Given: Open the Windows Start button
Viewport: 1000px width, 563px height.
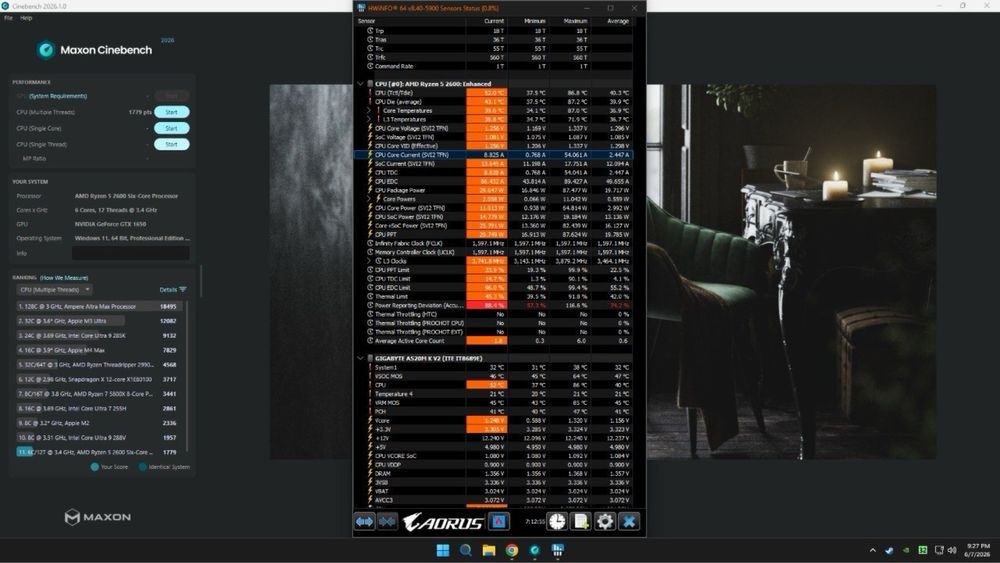Looking at the screenshot, I should 443,550.
